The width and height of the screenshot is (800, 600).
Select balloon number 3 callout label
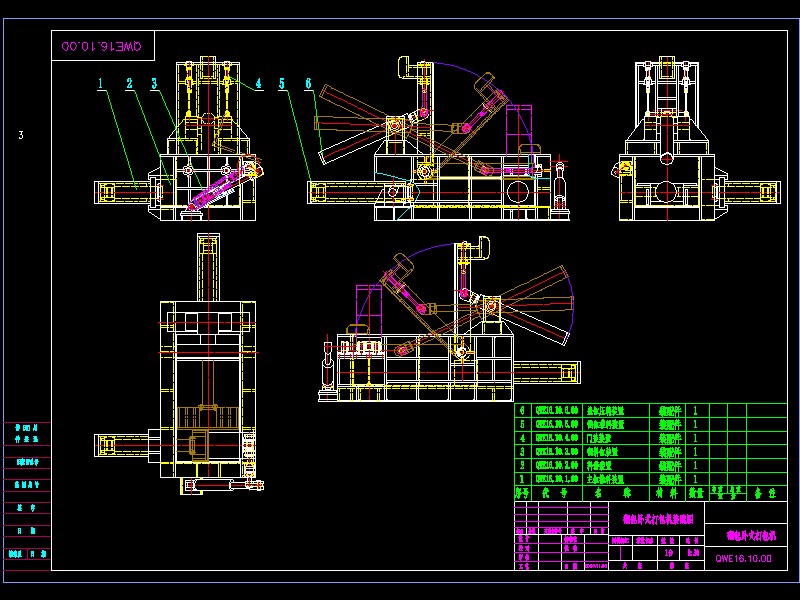pyautogui.click(x=153, y=83)
